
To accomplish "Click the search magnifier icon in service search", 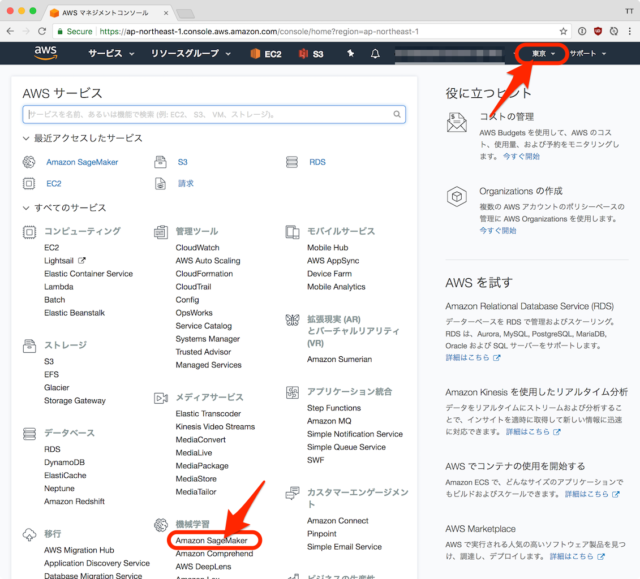I will point(397,114).
